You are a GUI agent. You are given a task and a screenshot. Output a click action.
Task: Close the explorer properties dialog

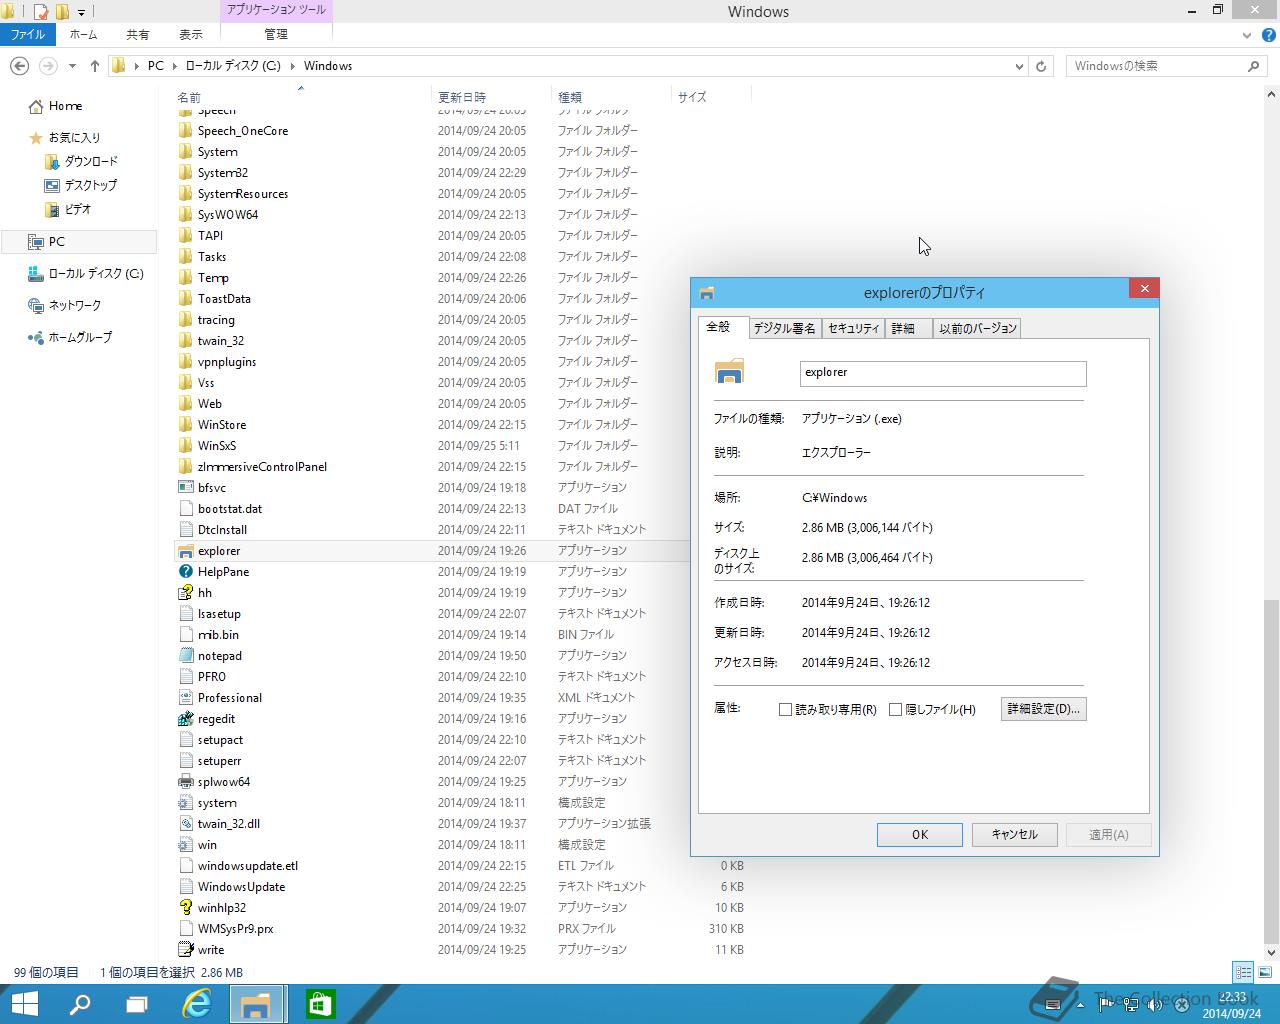pyautogui.click(x=1144, y=289)
